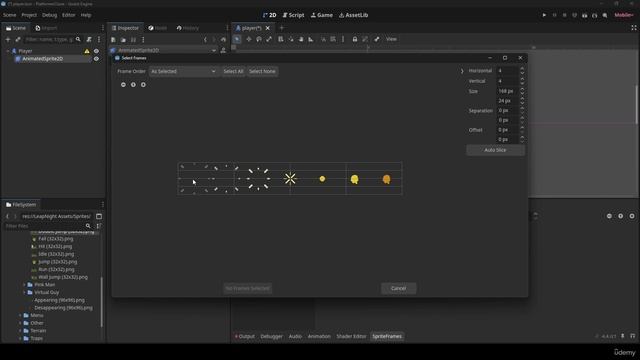Toggle visibility of Player node
This screenshot has width=640, height=360.
click(96, 51)
